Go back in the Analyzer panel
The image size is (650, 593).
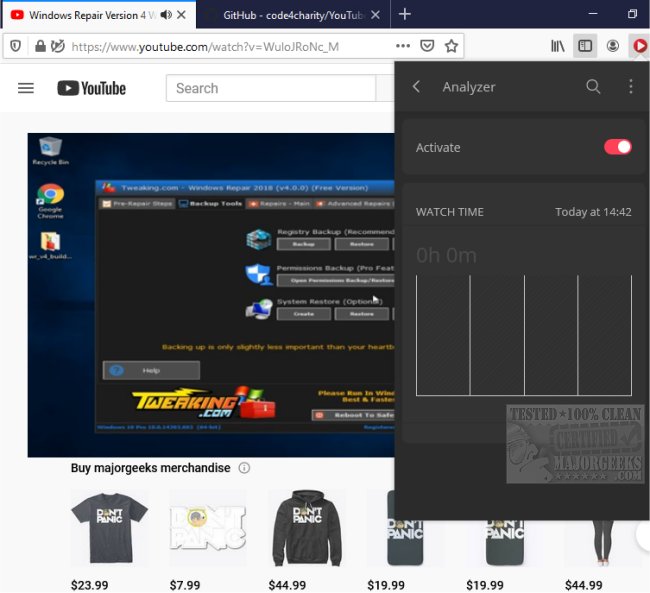pyautogui.click(x=416, y=87)
